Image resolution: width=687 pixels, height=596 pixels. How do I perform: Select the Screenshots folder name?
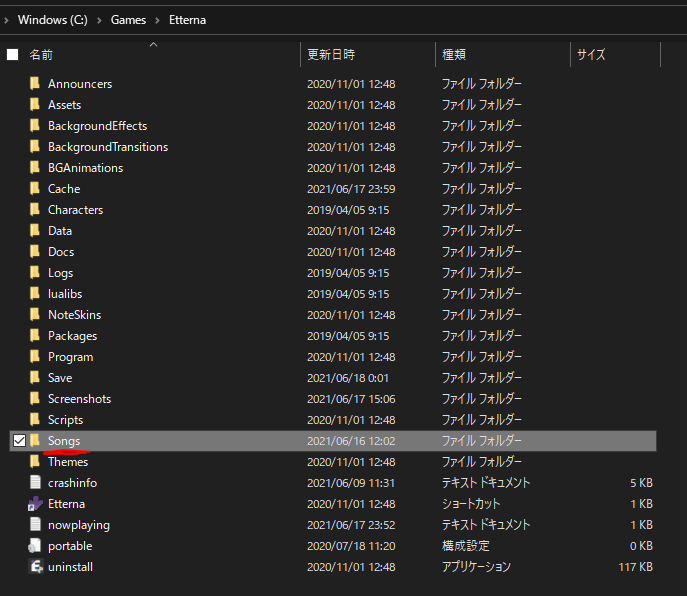[79, 399]
